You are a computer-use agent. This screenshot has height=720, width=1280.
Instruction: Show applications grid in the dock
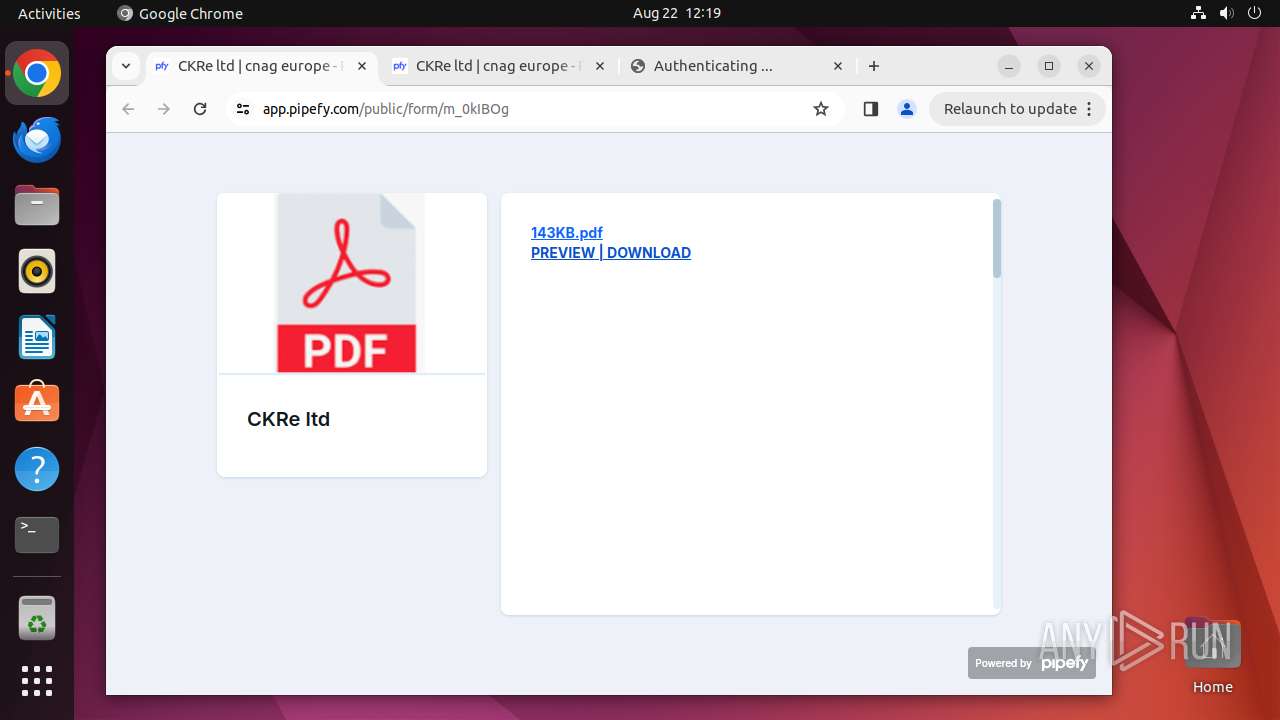(37, 681)
